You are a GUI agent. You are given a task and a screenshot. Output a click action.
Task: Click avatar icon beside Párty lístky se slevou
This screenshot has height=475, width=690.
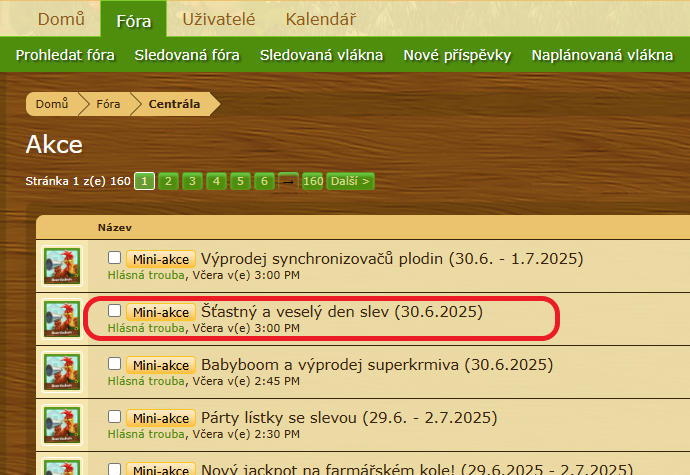click(x=61, y=423)
